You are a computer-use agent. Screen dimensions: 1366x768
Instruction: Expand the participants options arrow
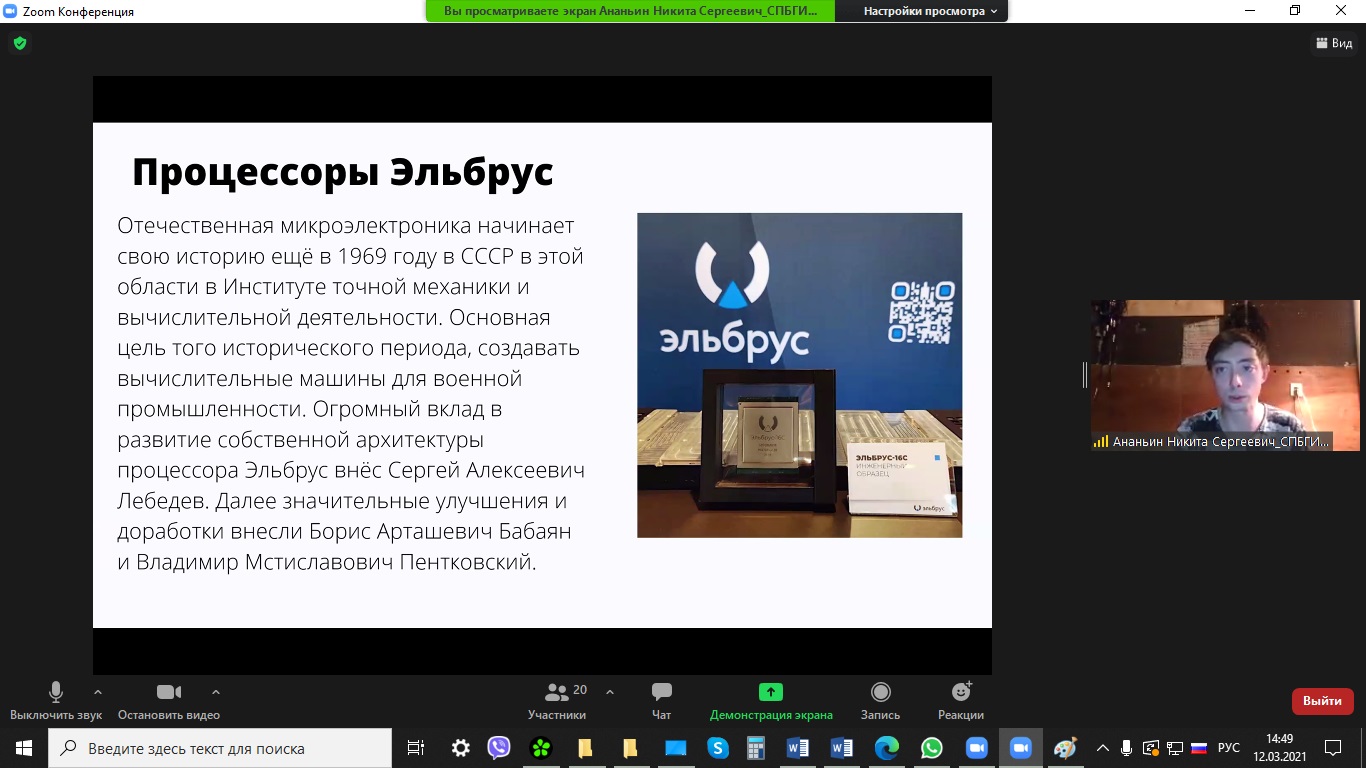point(610,691)
